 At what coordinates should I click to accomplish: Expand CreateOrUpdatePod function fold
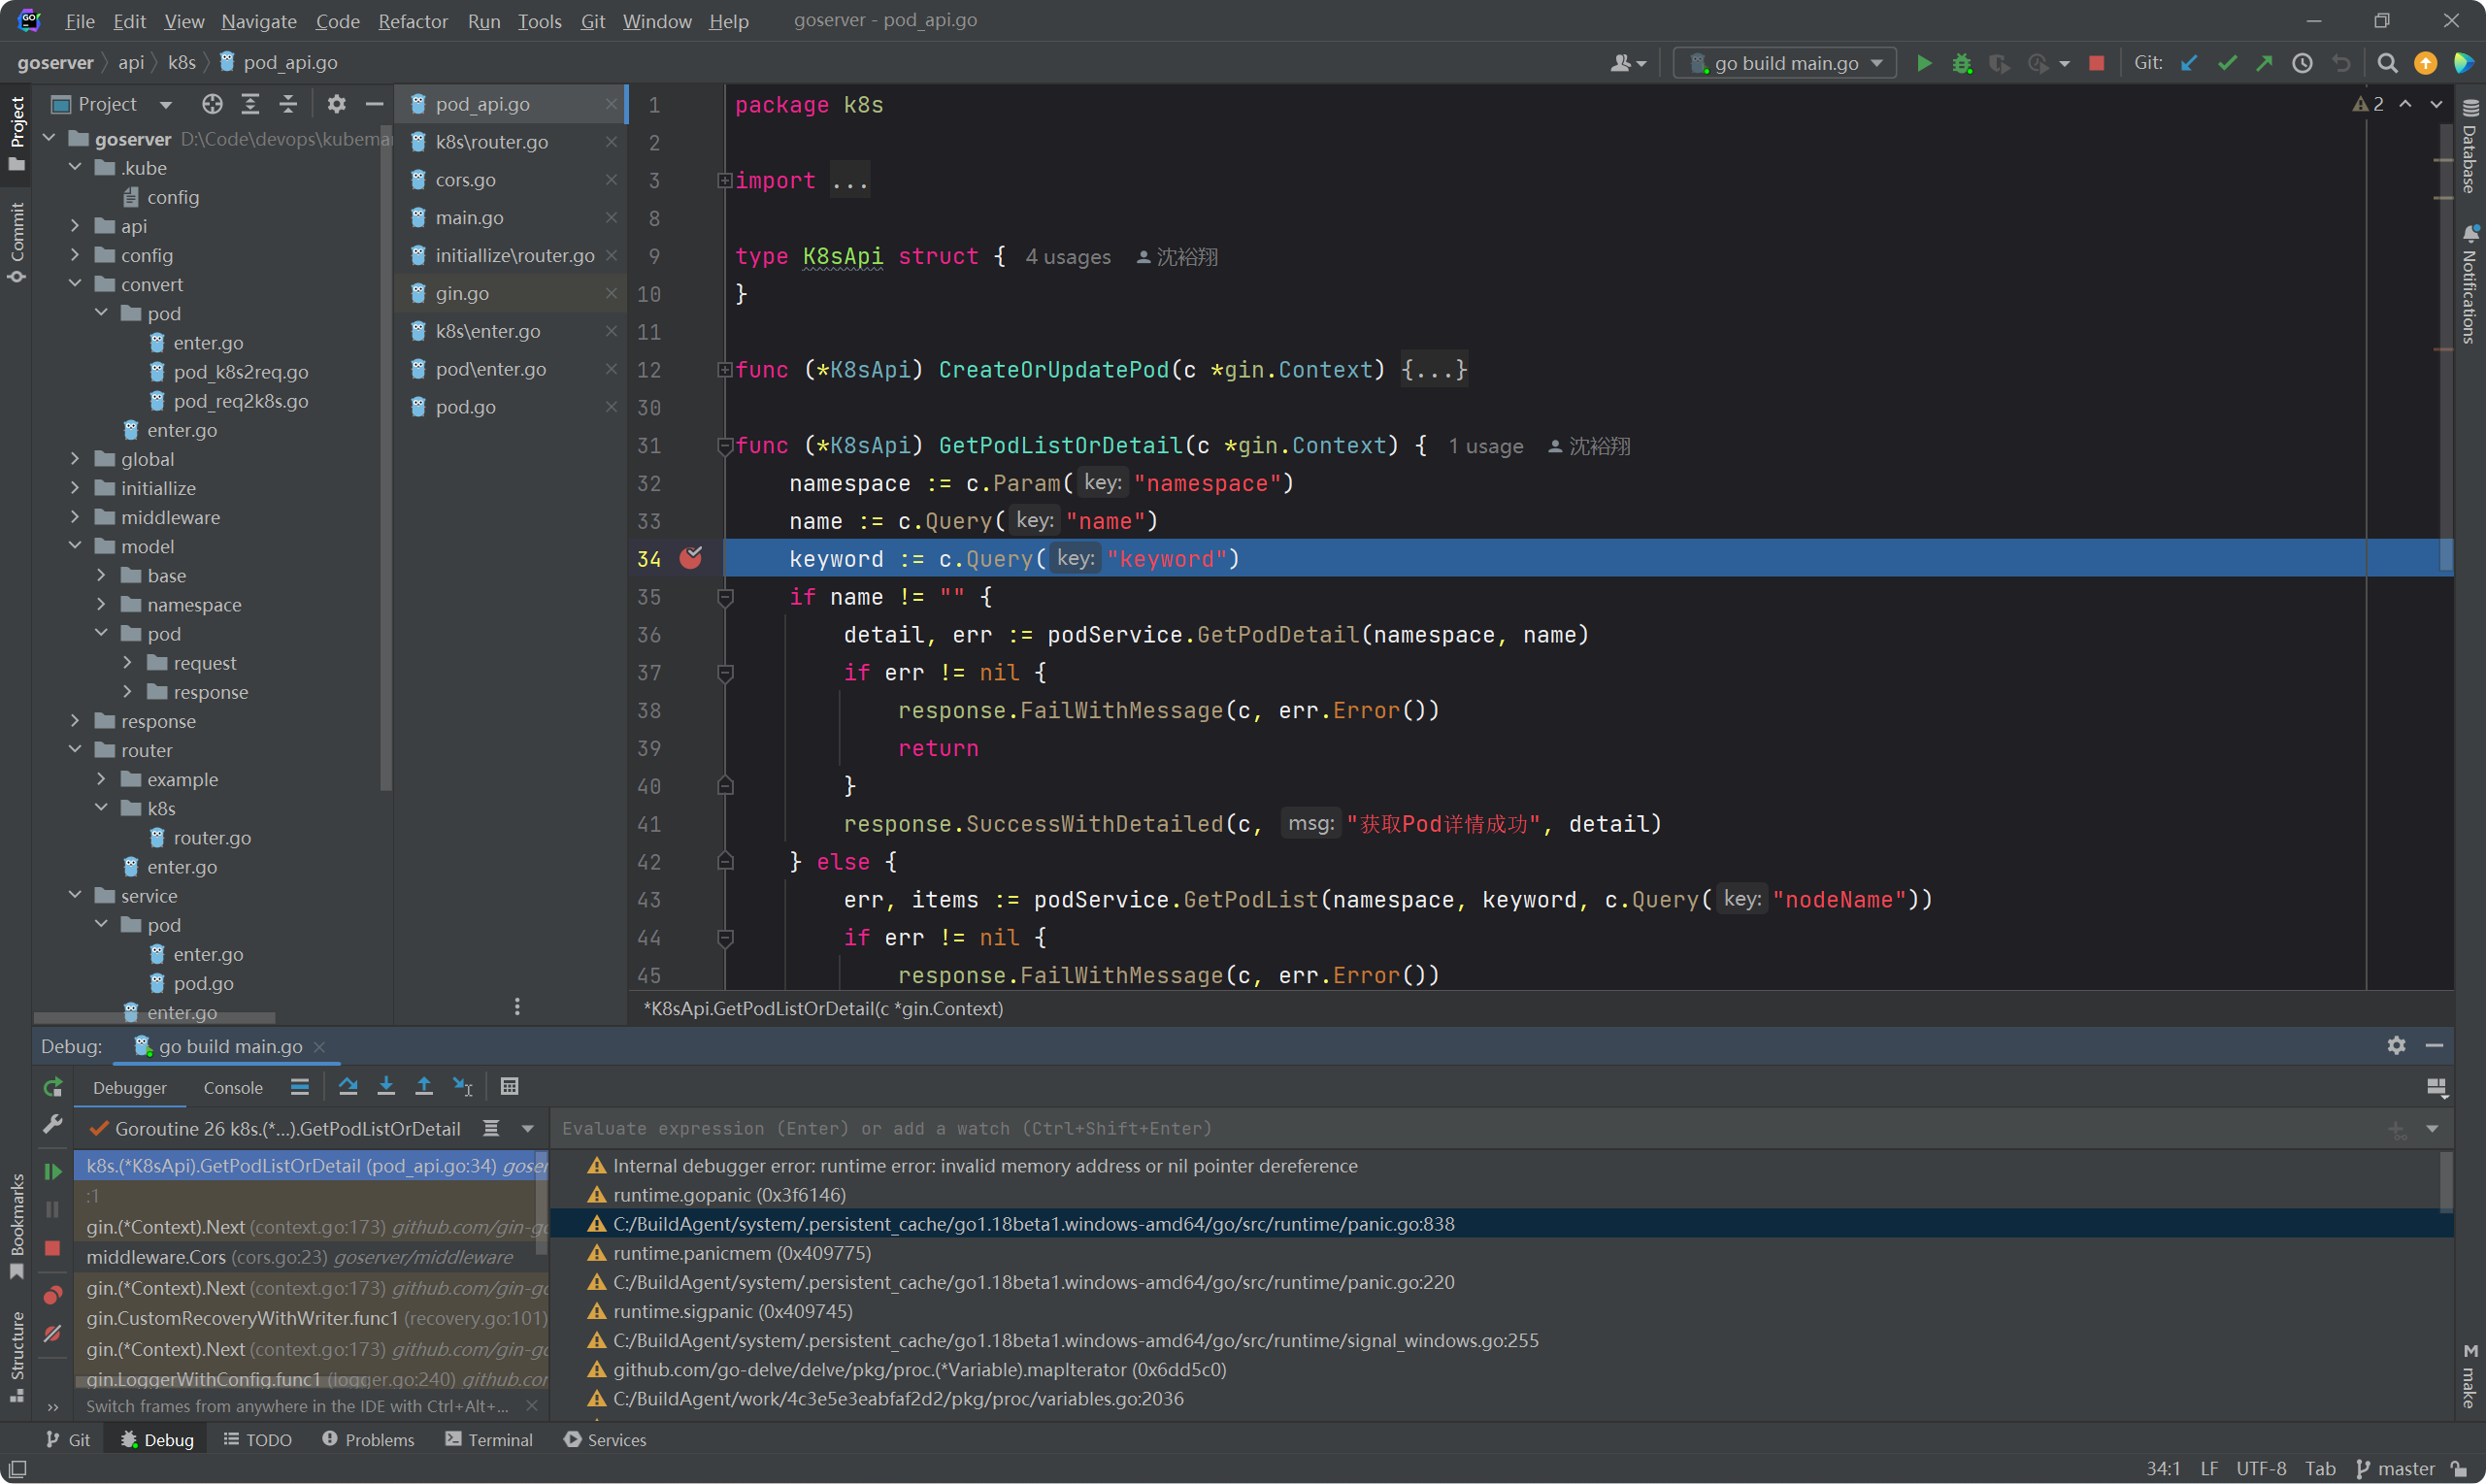(x=724, y=369)
